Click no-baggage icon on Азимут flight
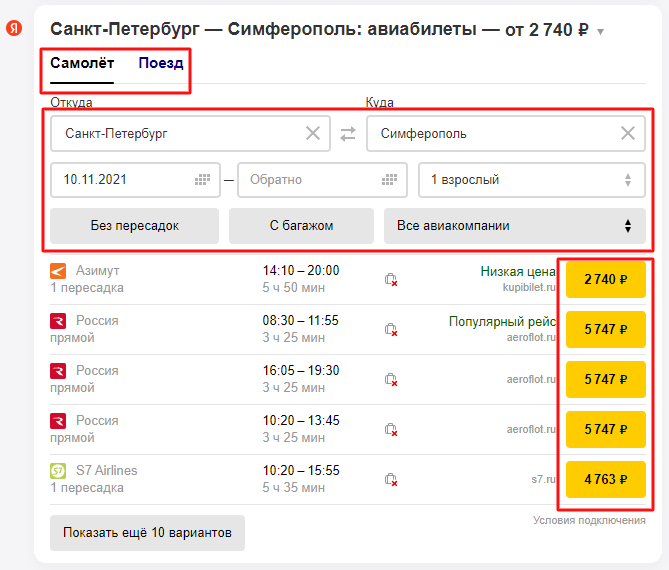The height and width of the screenshot is (570, 669). pos(391,279)
